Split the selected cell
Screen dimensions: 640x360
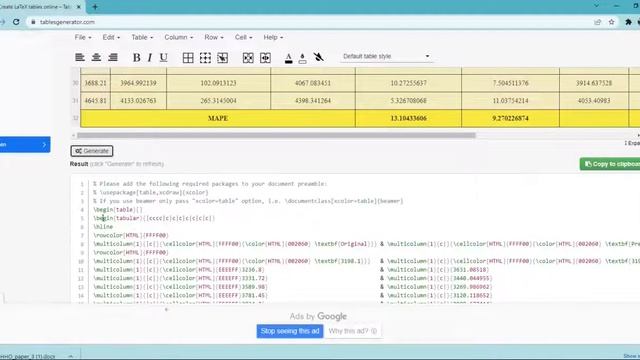265,58
